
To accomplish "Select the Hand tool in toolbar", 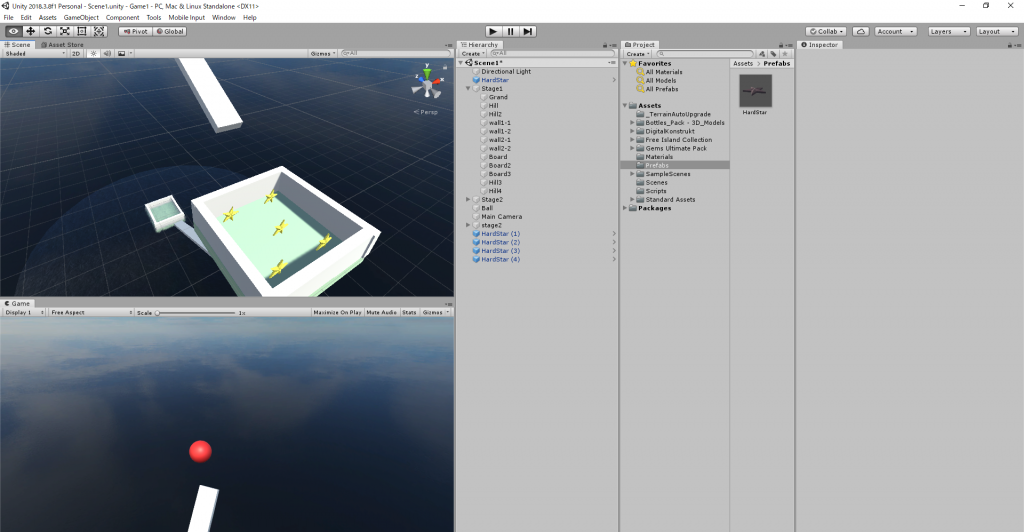I will point(13,31).
